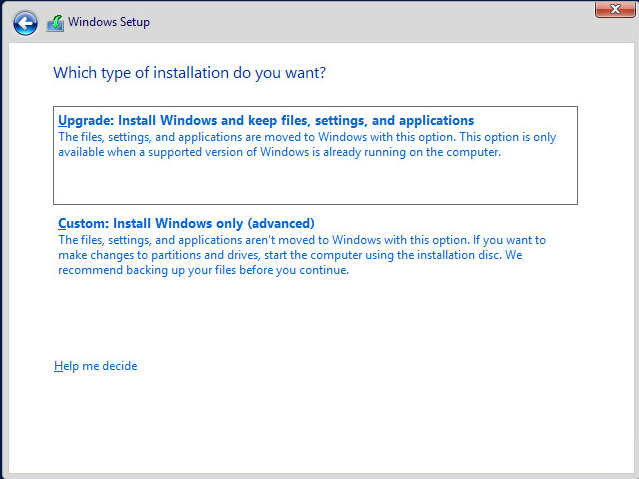Close the Windows Setup dialog

coord(615,9)
